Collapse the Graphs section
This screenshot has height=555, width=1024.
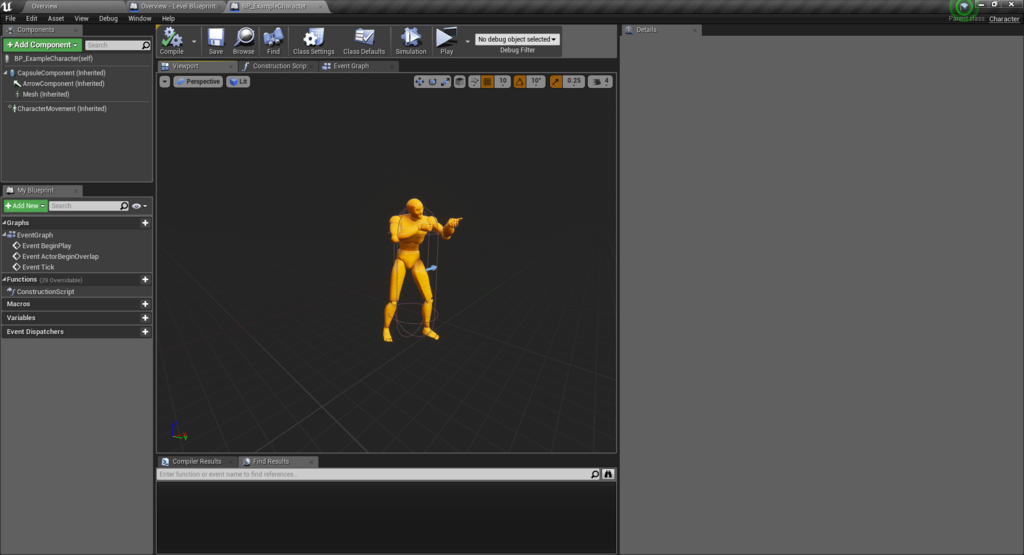(5, 223)
